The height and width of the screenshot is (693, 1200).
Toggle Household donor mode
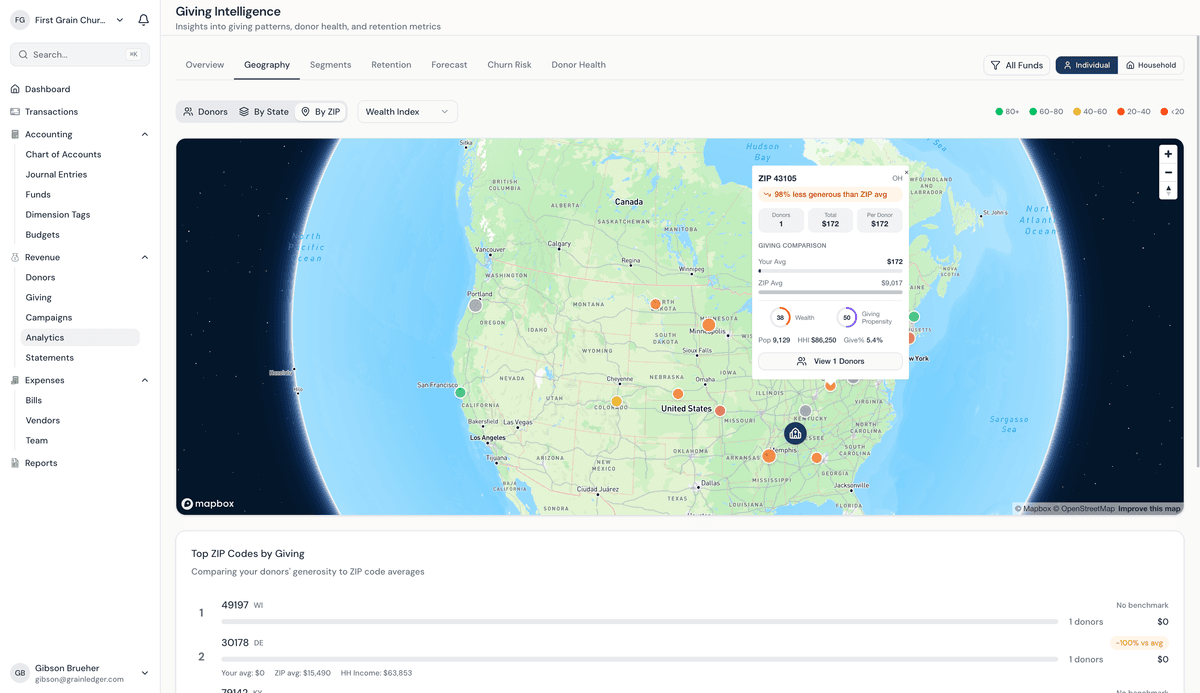pyautogui.click(x=1150, y=65)
